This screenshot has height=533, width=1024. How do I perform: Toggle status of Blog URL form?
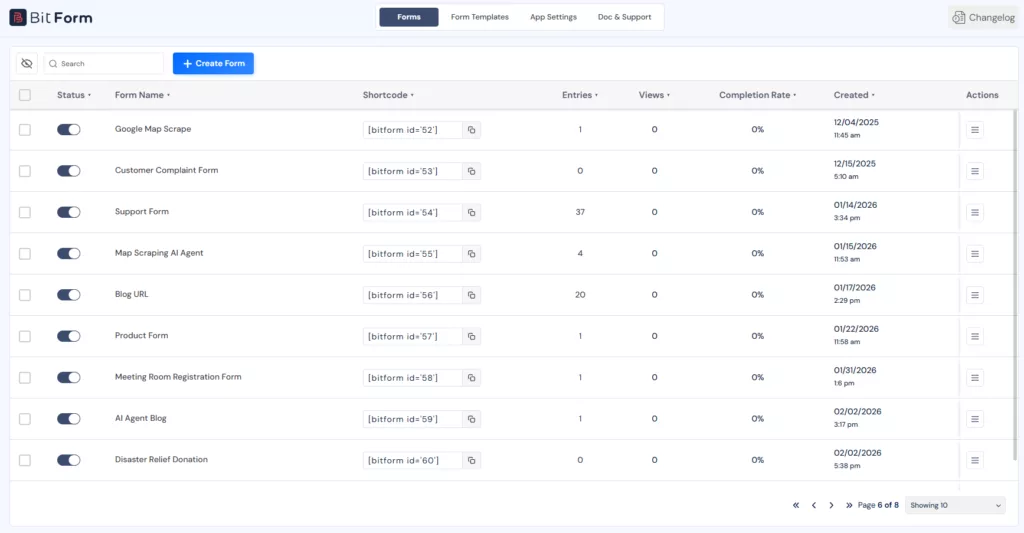coord(69,295)
